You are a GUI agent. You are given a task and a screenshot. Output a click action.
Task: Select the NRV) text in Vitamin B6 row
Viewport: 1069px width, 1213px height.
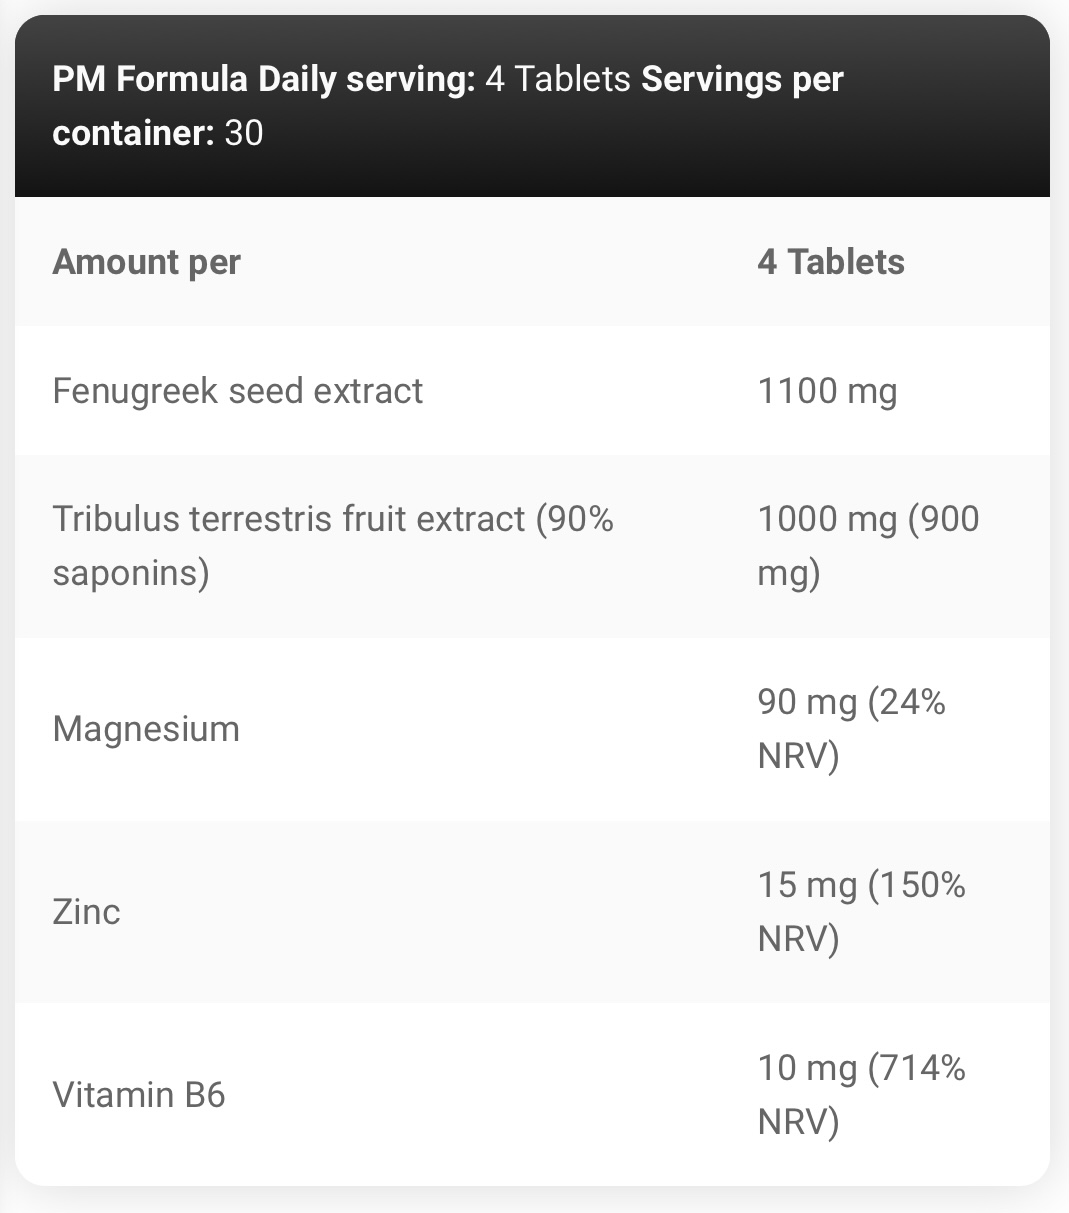[x=798, y=1122]
